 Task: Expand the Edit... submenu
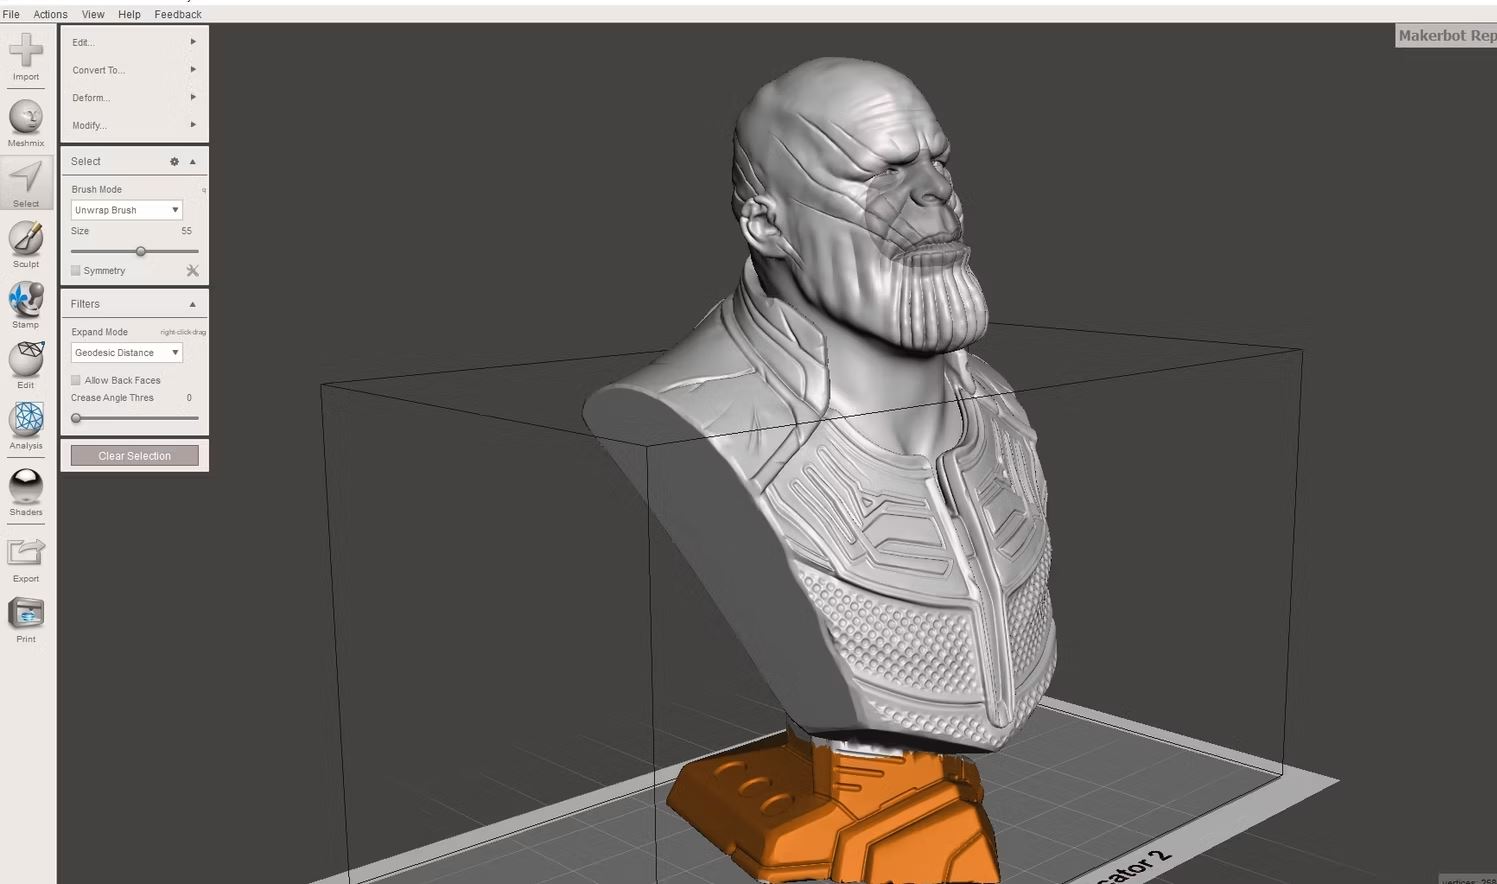tap(134, 42)
